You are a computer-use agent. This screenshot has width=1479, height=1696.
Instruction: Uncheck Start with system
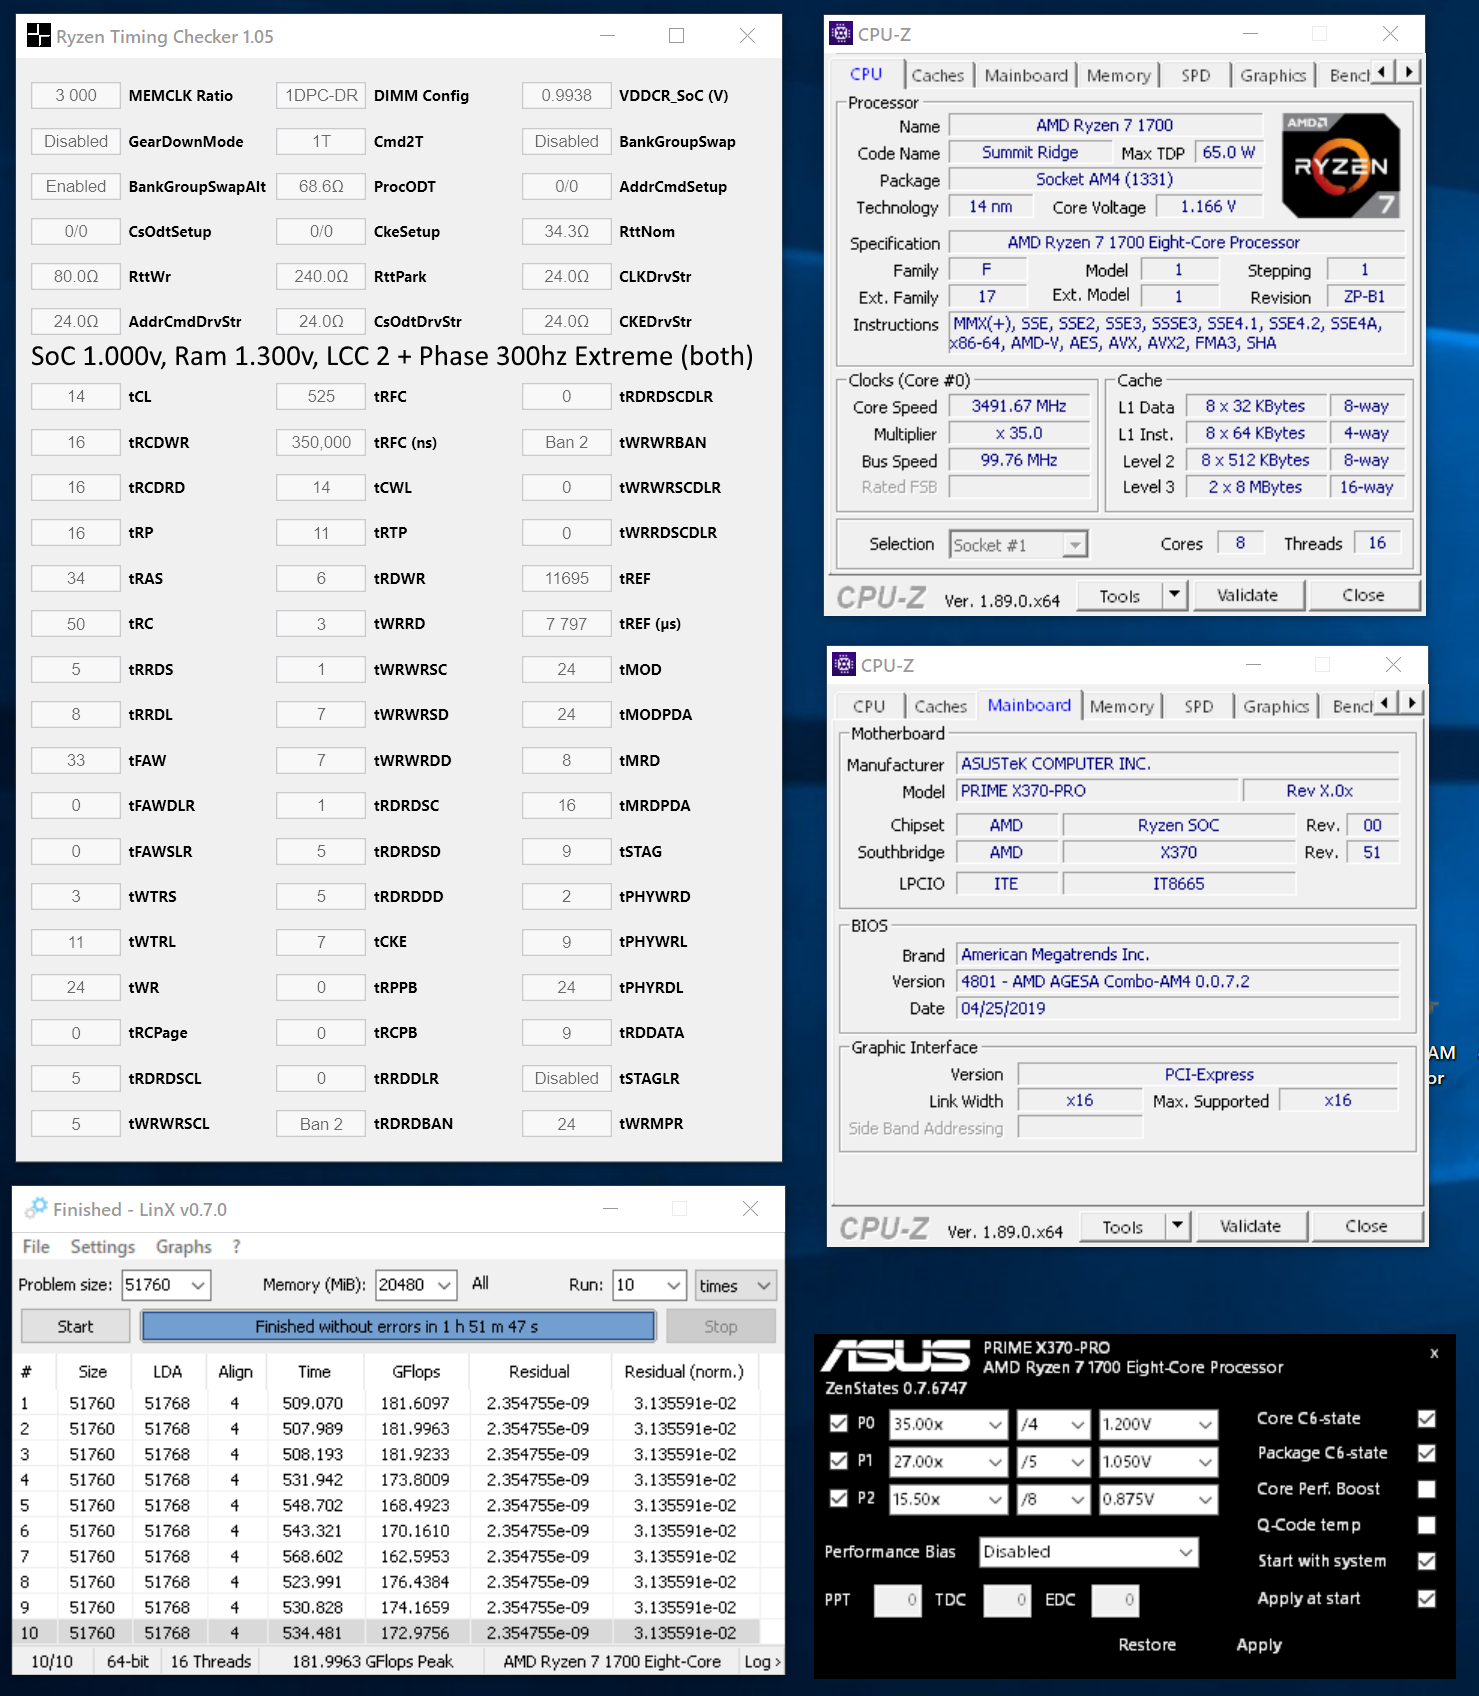(1427, 1561)
